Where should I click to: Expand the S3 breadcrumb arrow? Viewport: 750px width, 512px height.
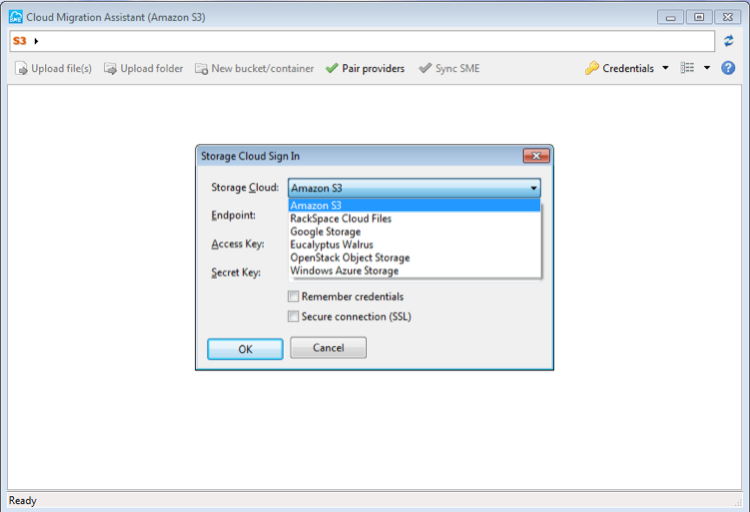[x=36, y=41]
